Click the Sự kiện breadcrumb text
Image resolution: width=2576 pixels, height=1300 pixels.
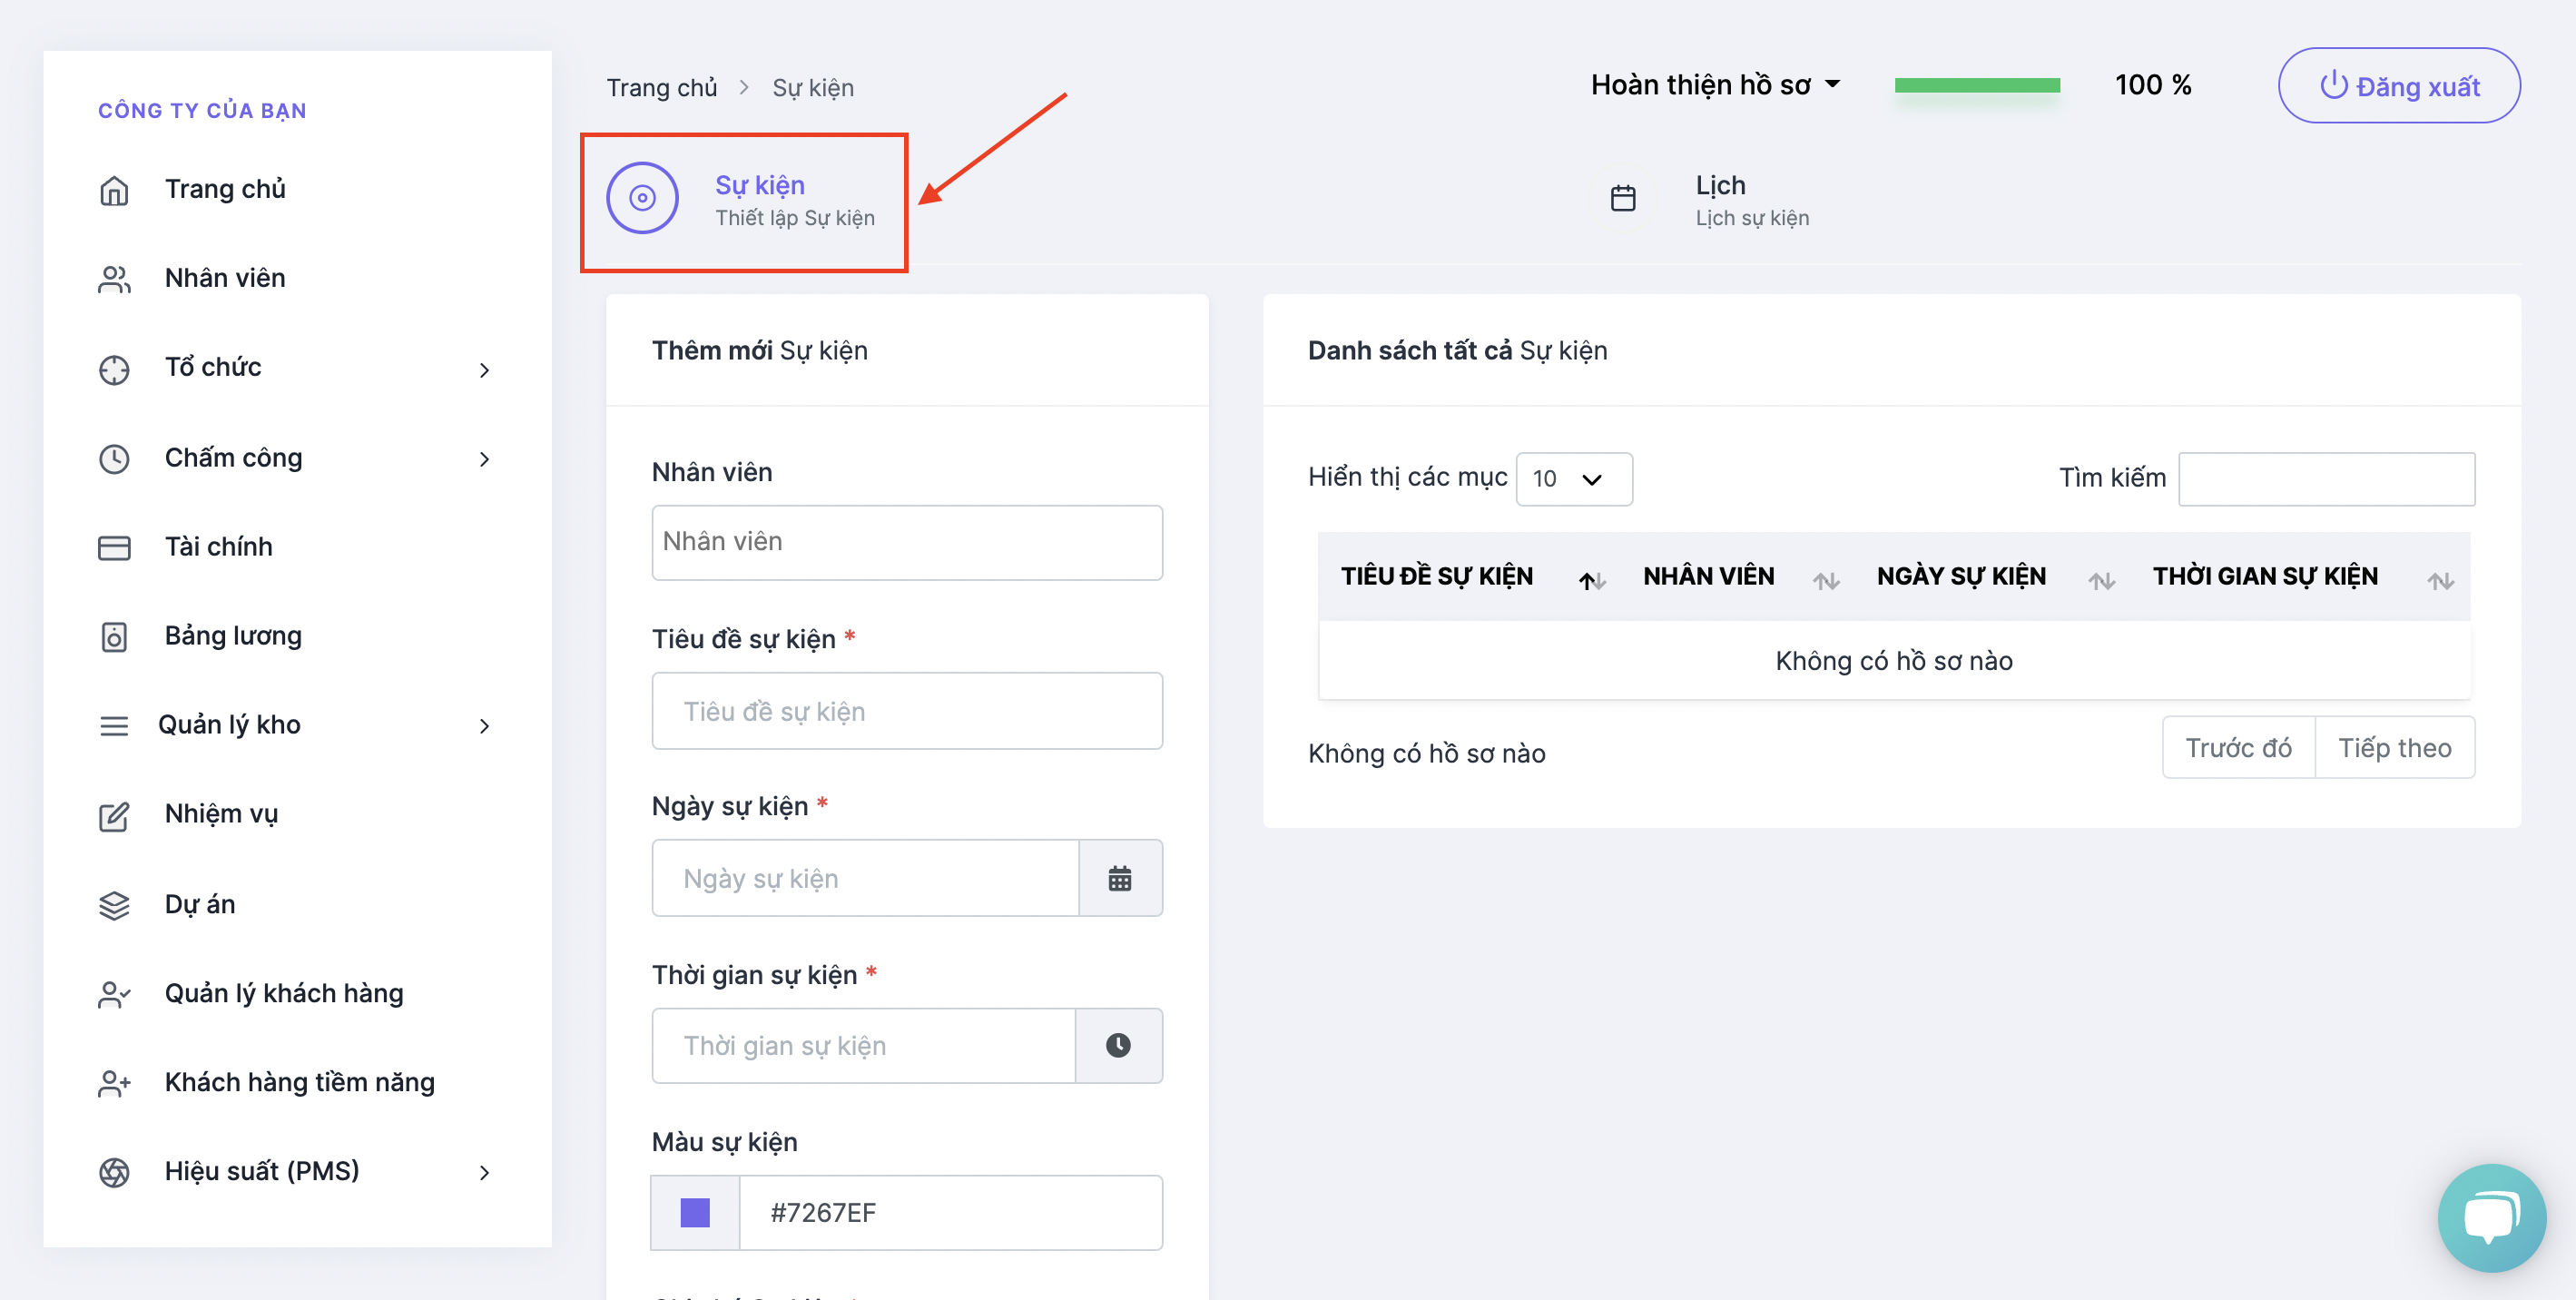813,88
